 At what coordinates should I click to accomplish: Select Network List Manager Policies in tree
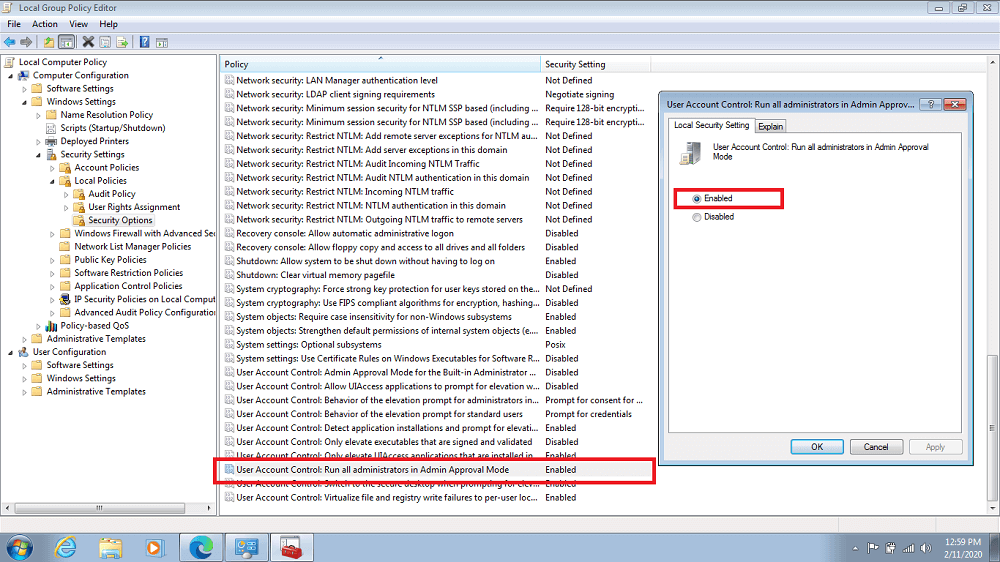[x=133, y=246]
